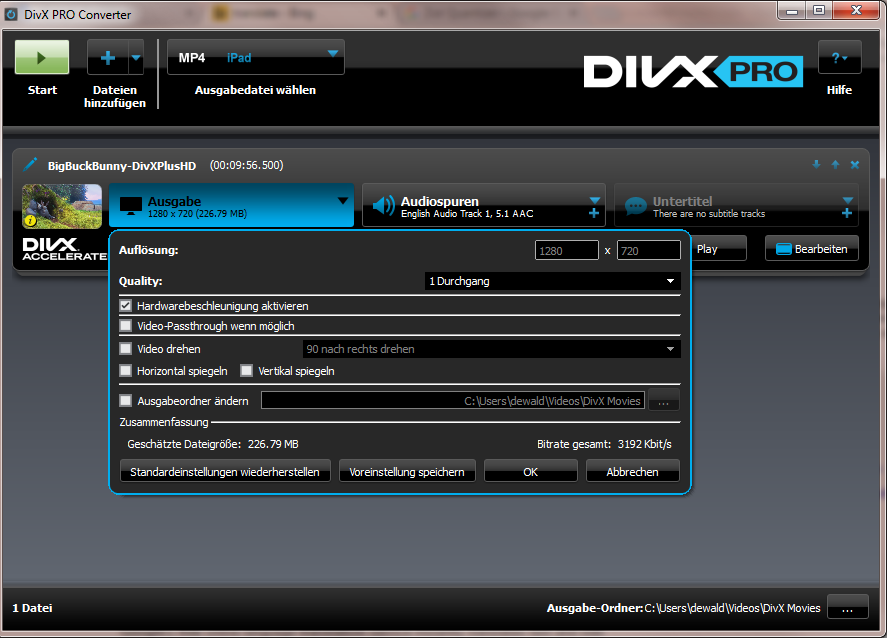Click the 1 Datei status text
This screenshot has width=887, height=638.
tap(32, 608)
